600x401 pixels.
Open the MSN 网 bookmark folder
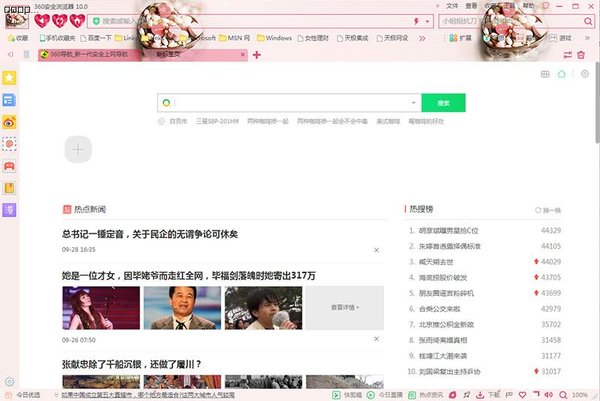(x=234, y=38)
